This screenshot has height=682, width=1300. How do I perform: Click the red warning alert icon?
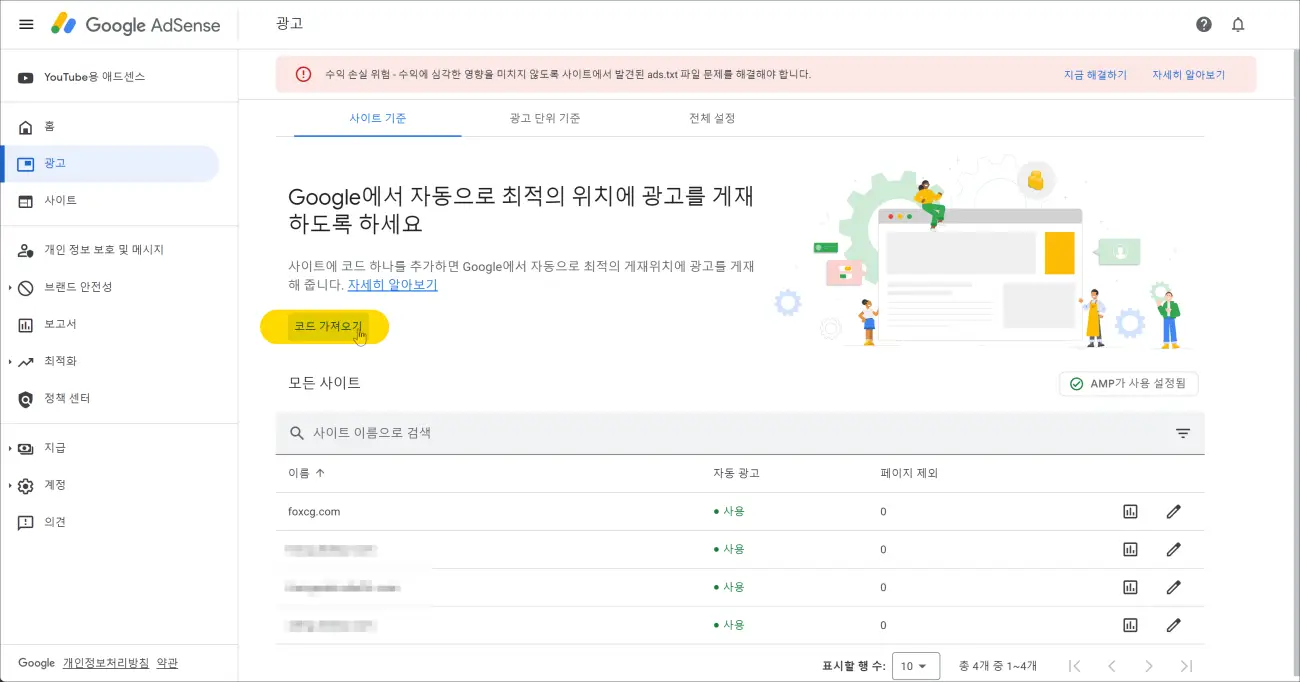[x=303, y=74]
